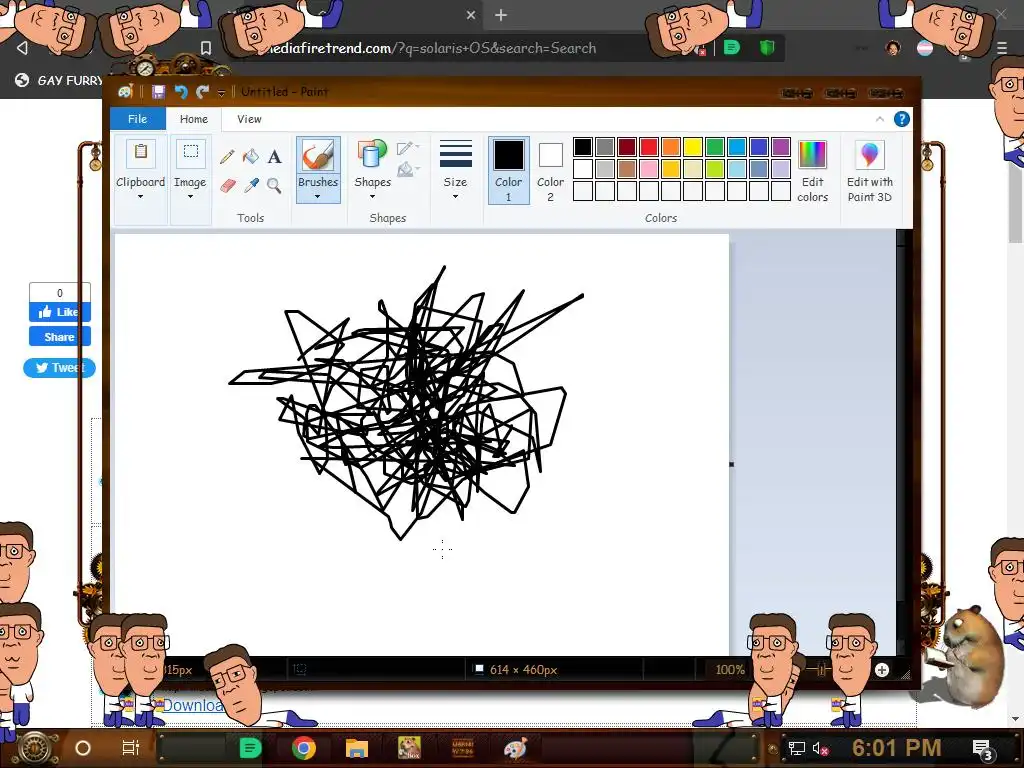Expand the Image dropdown arrow

tap(190, 197)
